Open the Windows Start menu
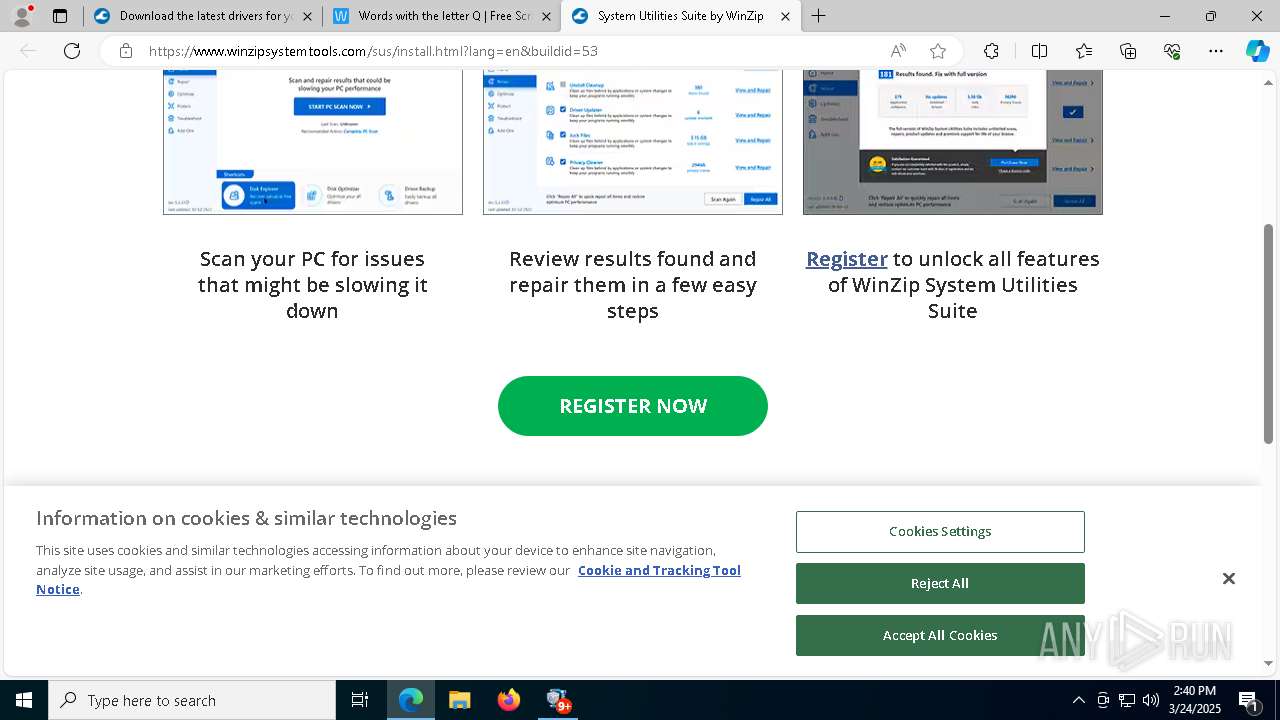This screenshot has width=1280, height=720. point(24,700)
